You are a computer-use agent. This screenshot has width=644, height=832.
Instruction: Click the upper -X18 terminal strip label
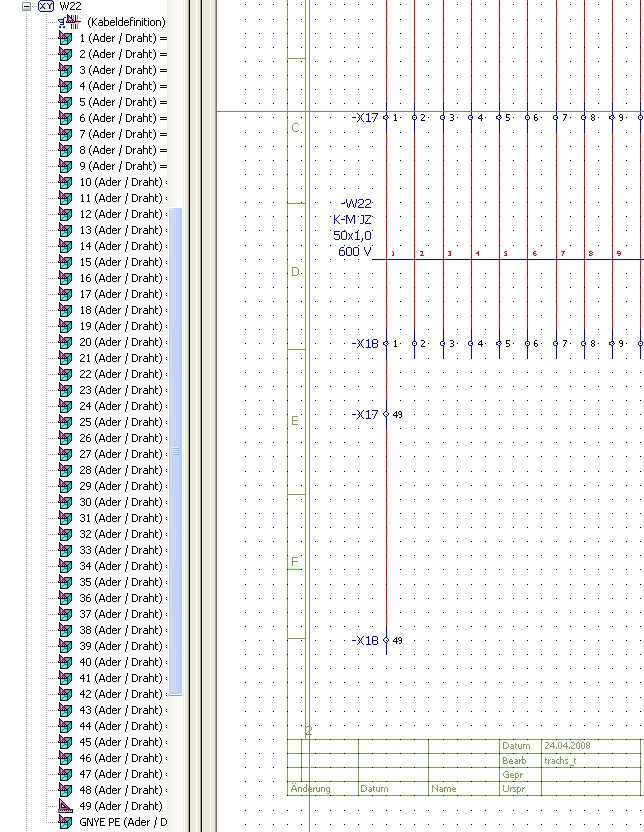(365, 343)
